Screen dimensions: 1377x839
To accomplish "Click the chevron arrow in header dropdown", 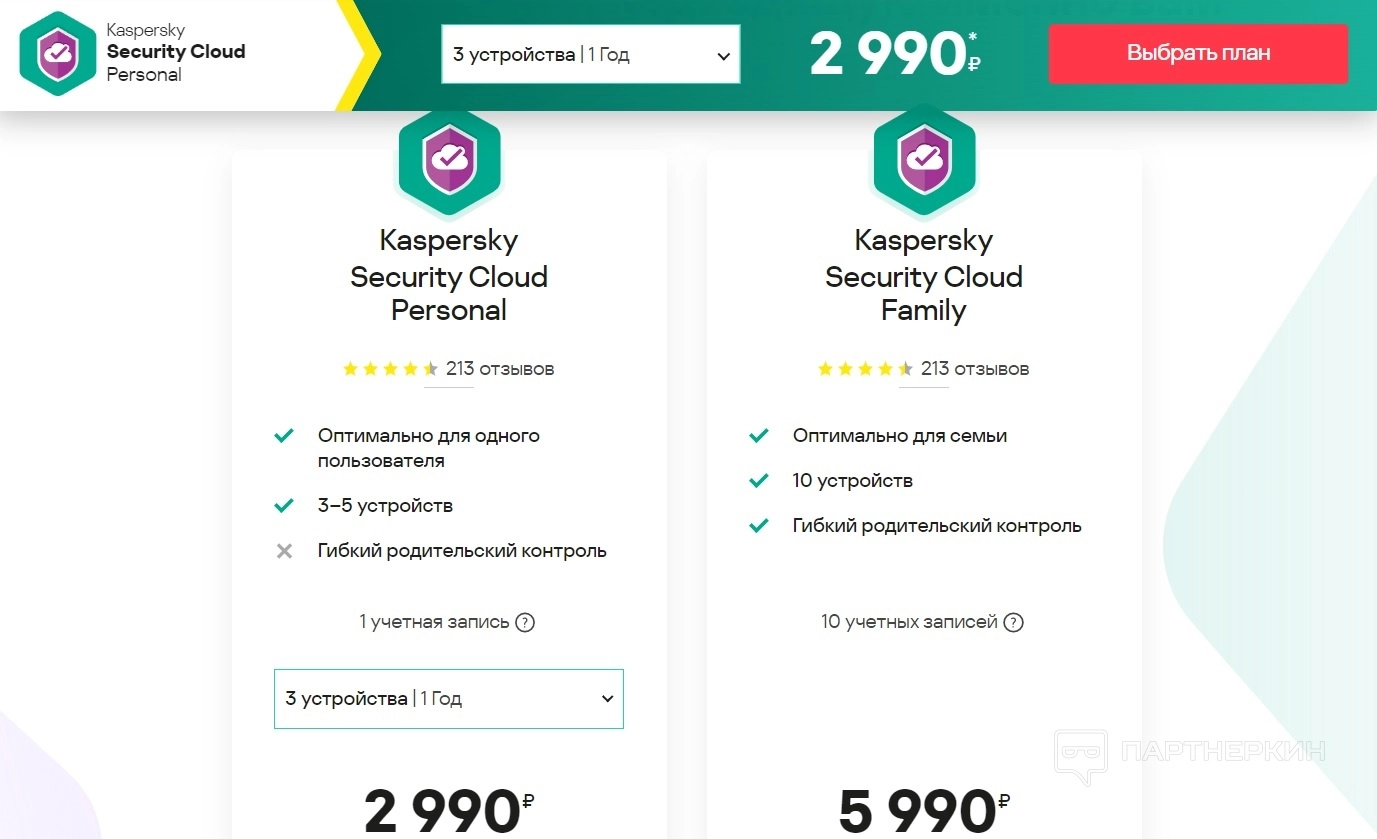I will coord(724,56).
